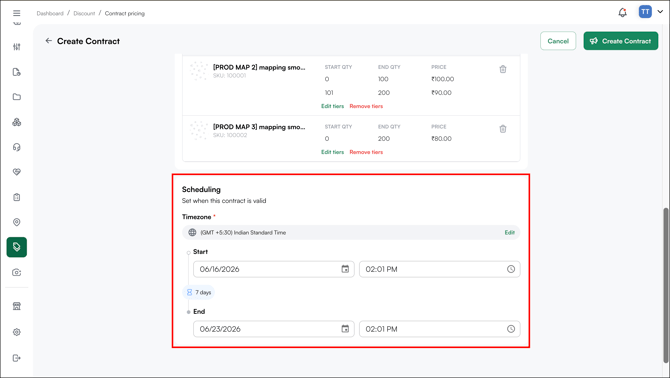Expand the user profile chevron

[x=660, y=12]
